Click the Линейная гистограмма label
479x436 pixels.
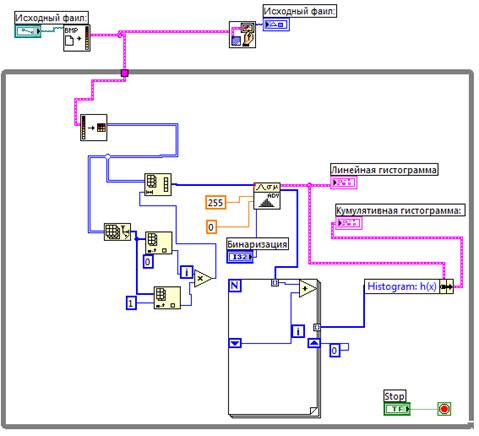point(384,170)
